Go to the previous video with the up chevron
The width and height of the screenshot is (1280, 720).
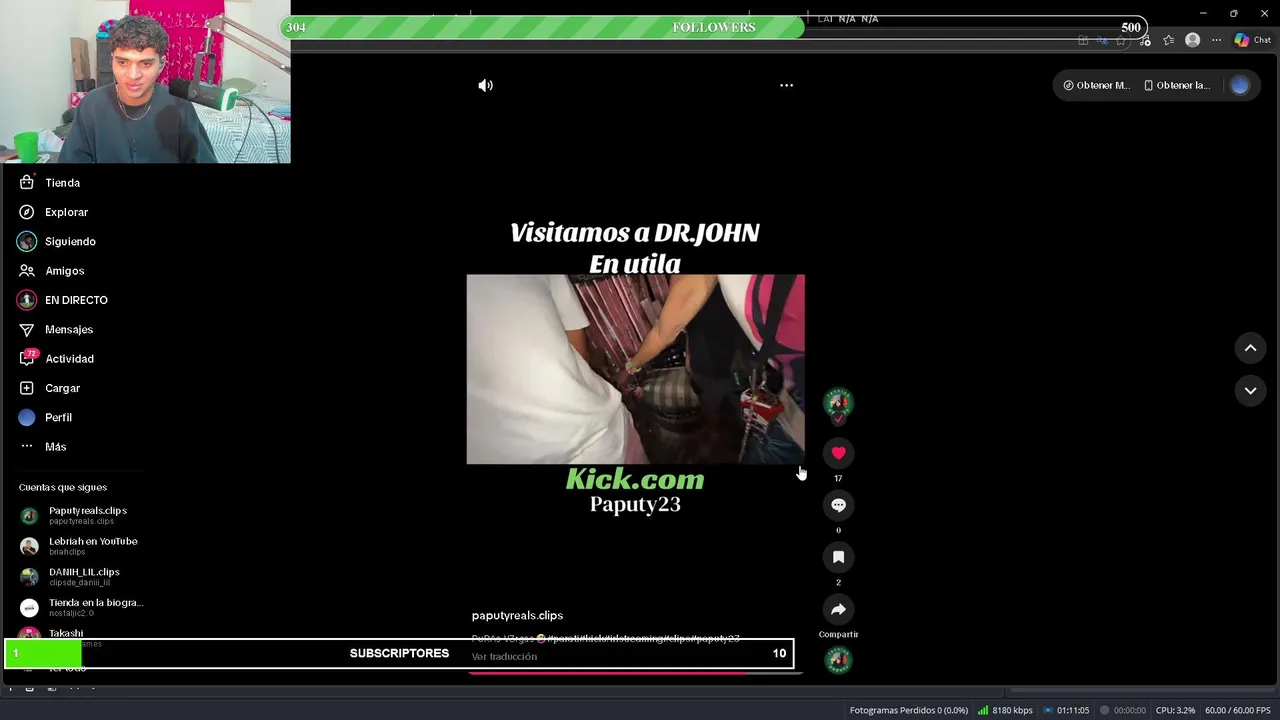click(x=1250, y=348)
